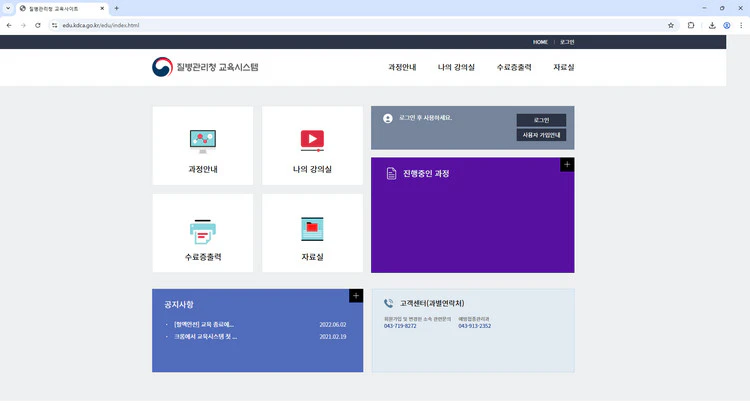Open 나의 강의실 video play icon
This screenshot has height=403, width=750.
coord(312,140)
